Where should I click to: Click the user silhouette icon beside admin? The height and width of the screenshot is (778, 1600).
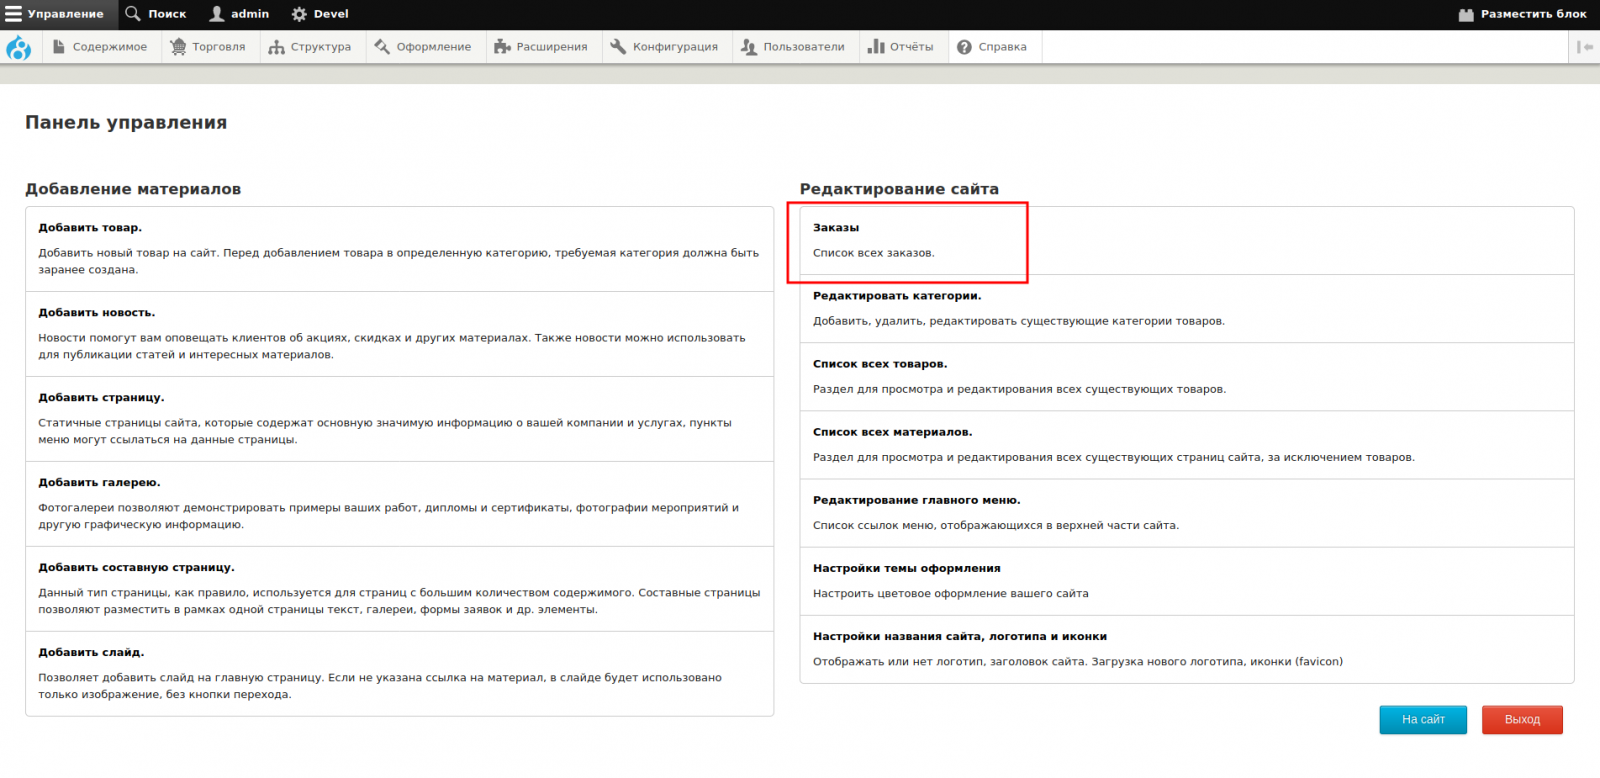pos(216,14)
